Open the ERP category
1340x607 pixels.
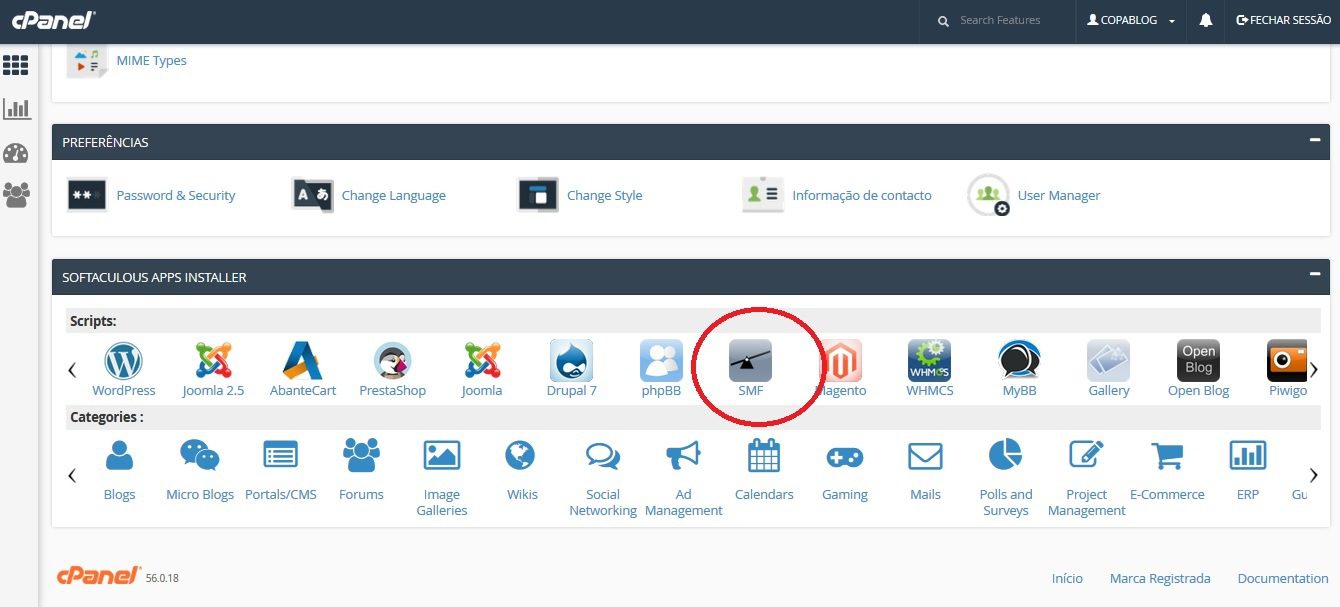(1248, 470)
